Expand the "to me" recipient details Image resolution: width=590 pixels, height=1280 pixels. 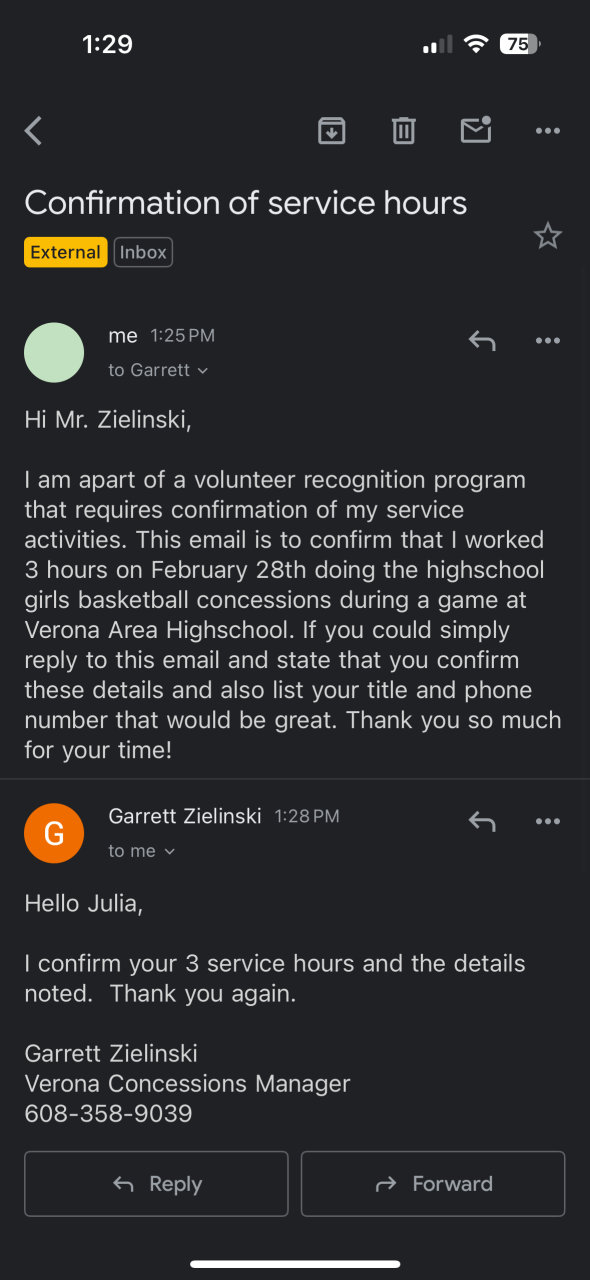(141, 851)
